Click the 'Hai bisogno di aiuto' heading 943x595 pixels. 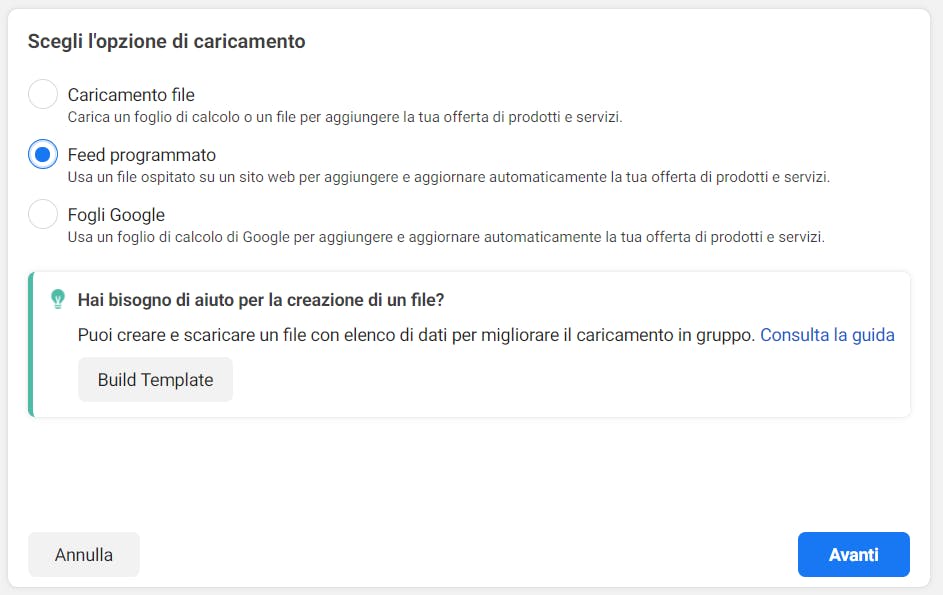click(261, 300)
